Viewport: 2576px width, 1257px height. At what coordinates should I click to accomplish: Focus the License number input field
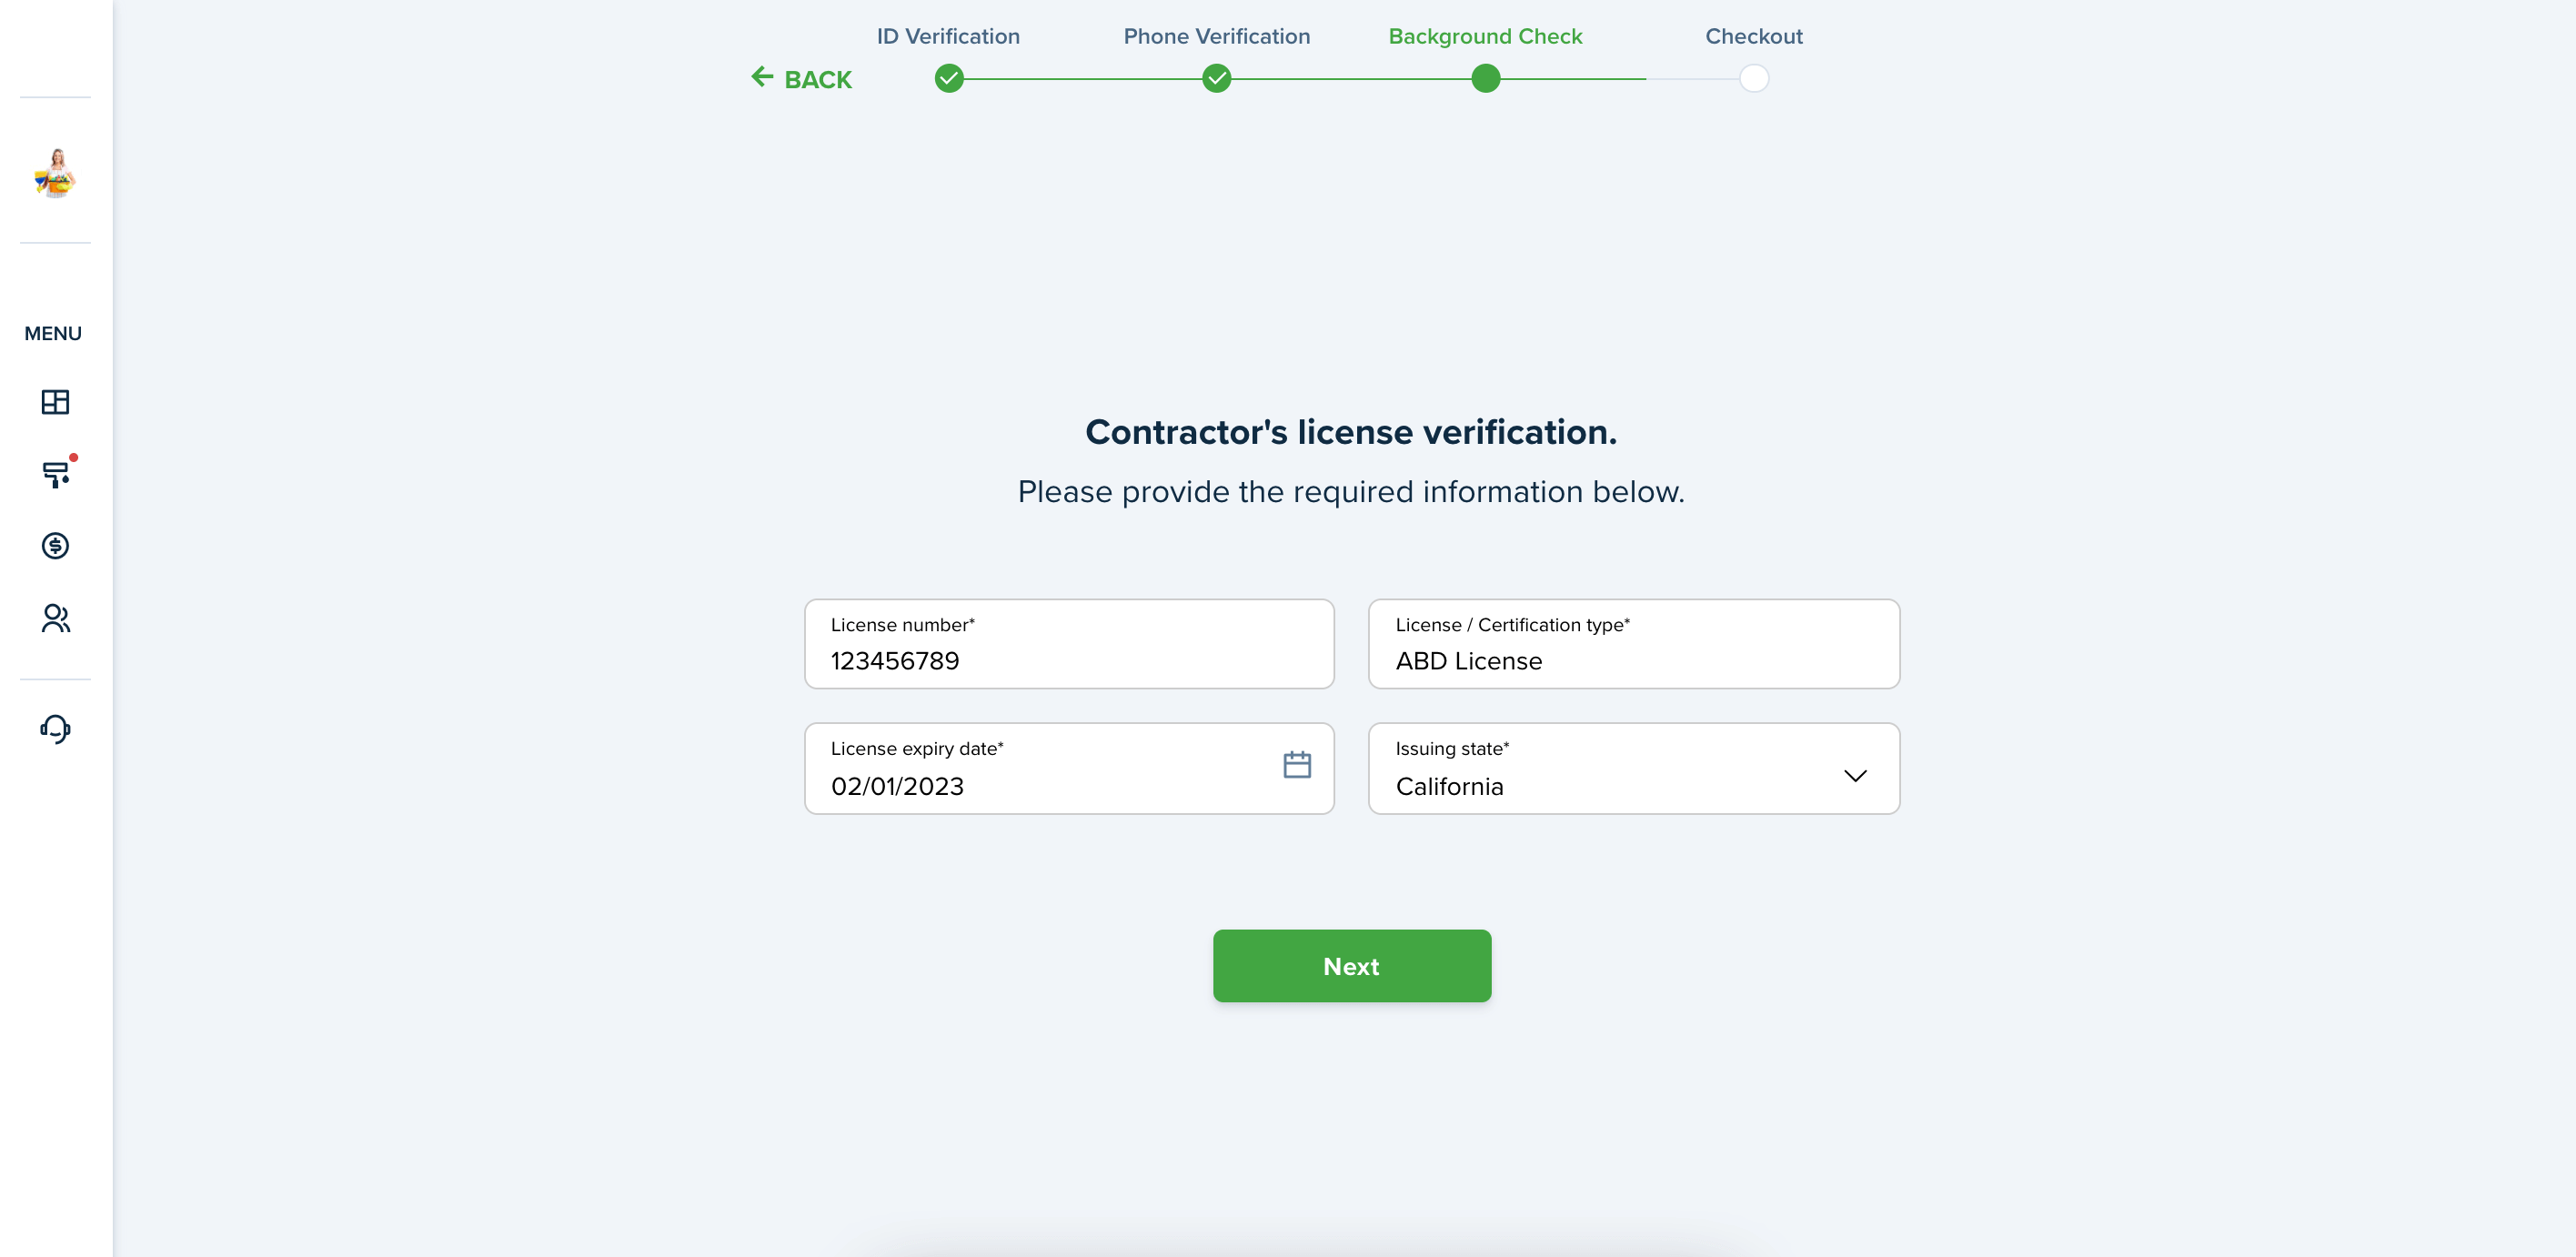click(1069, 644)
